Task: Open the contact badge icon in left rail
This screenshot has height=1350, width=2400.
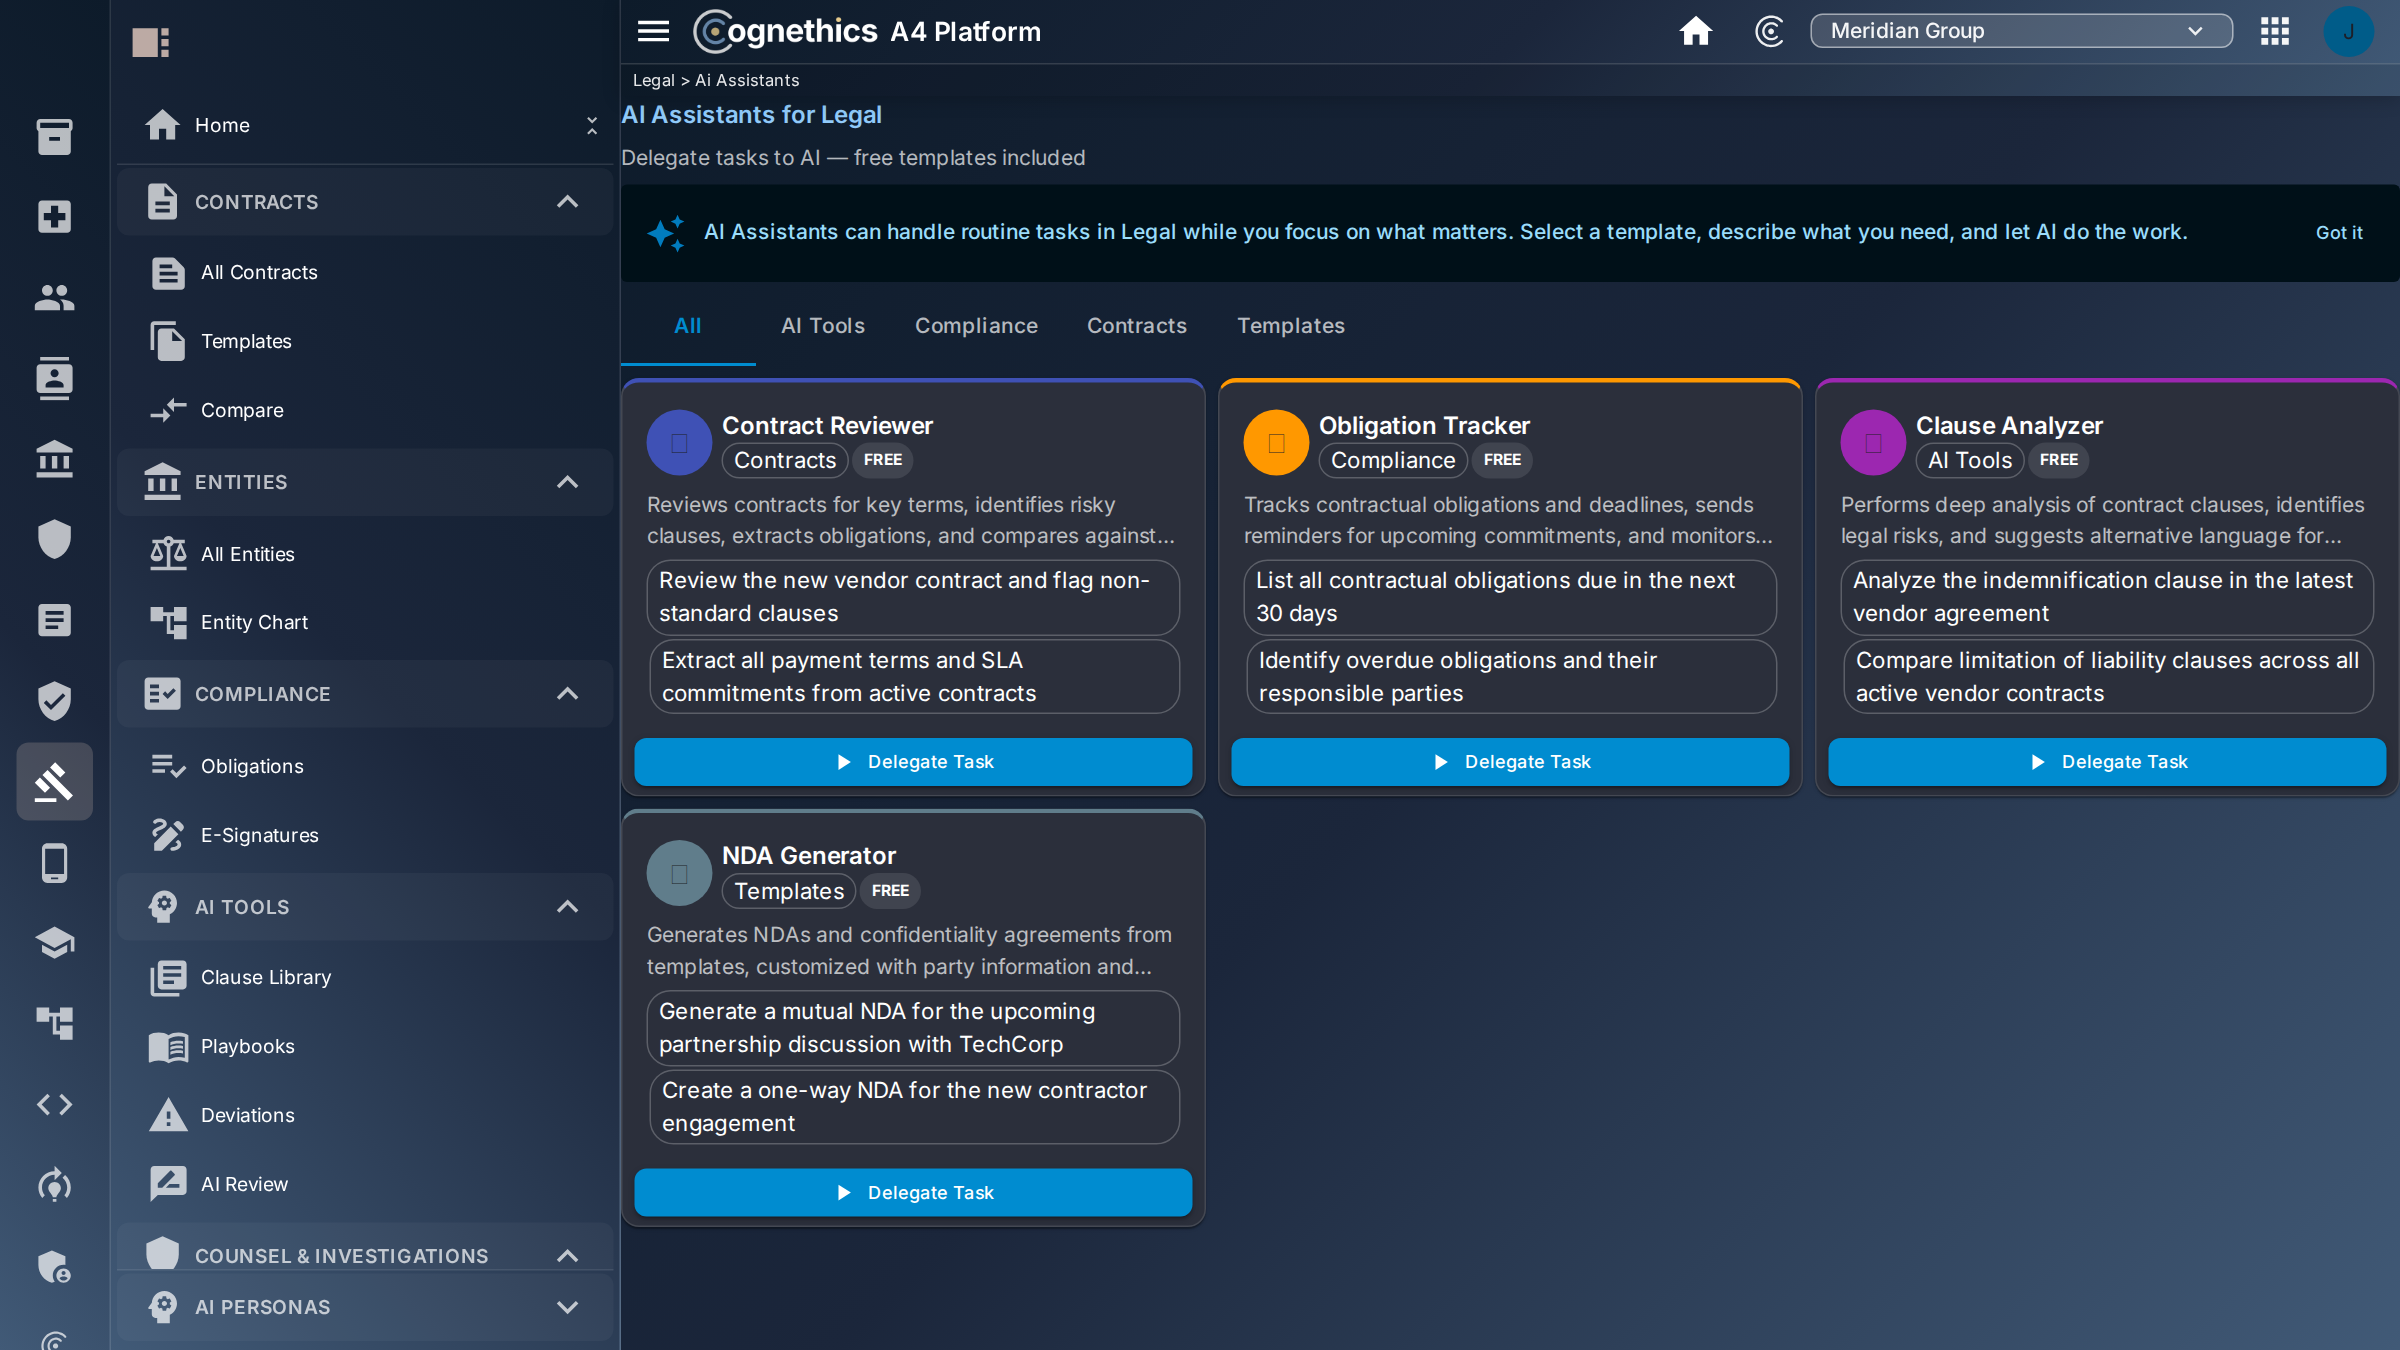Action: 54,378
